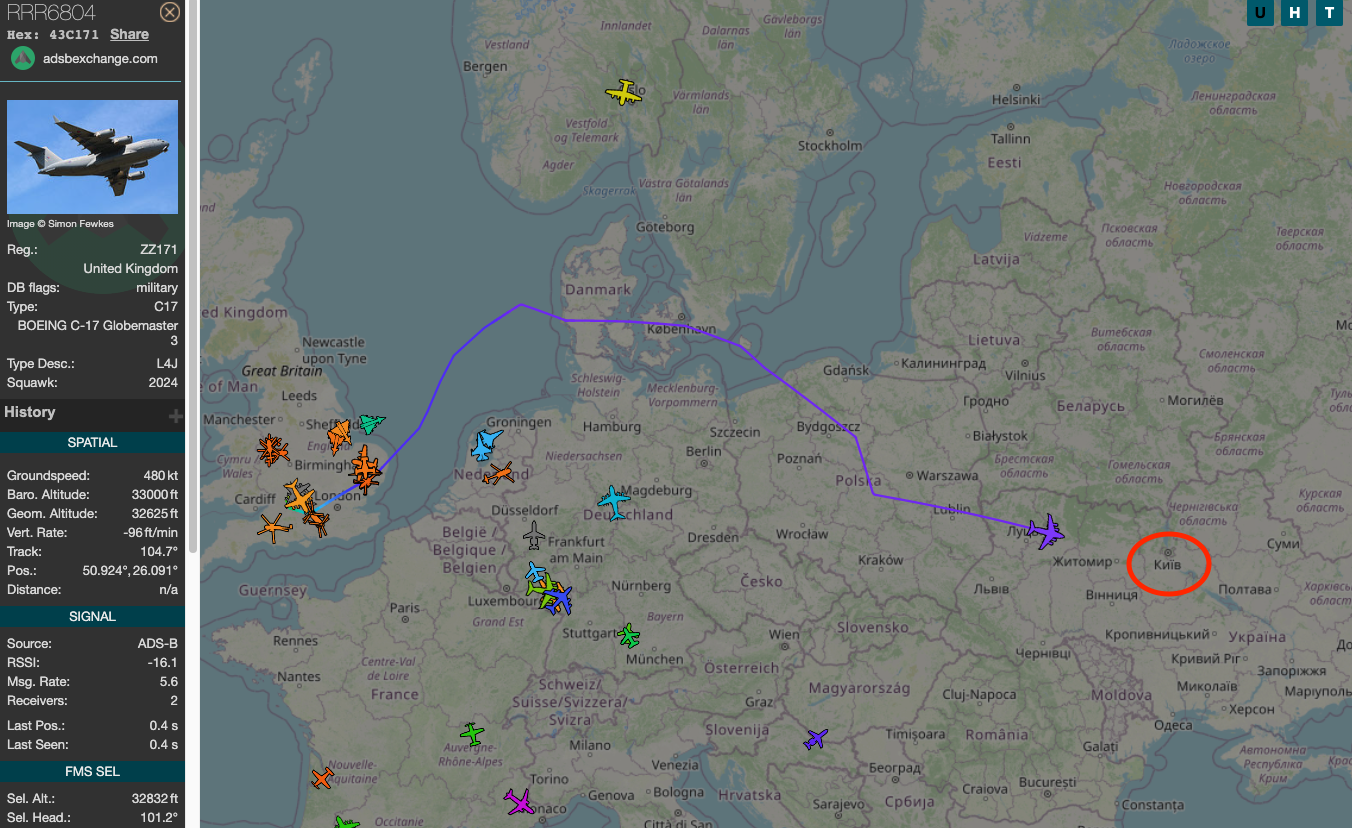Follow the adsbexchange.com link
Viewport: 1352px width, 828px height.
tap(102, 58)
